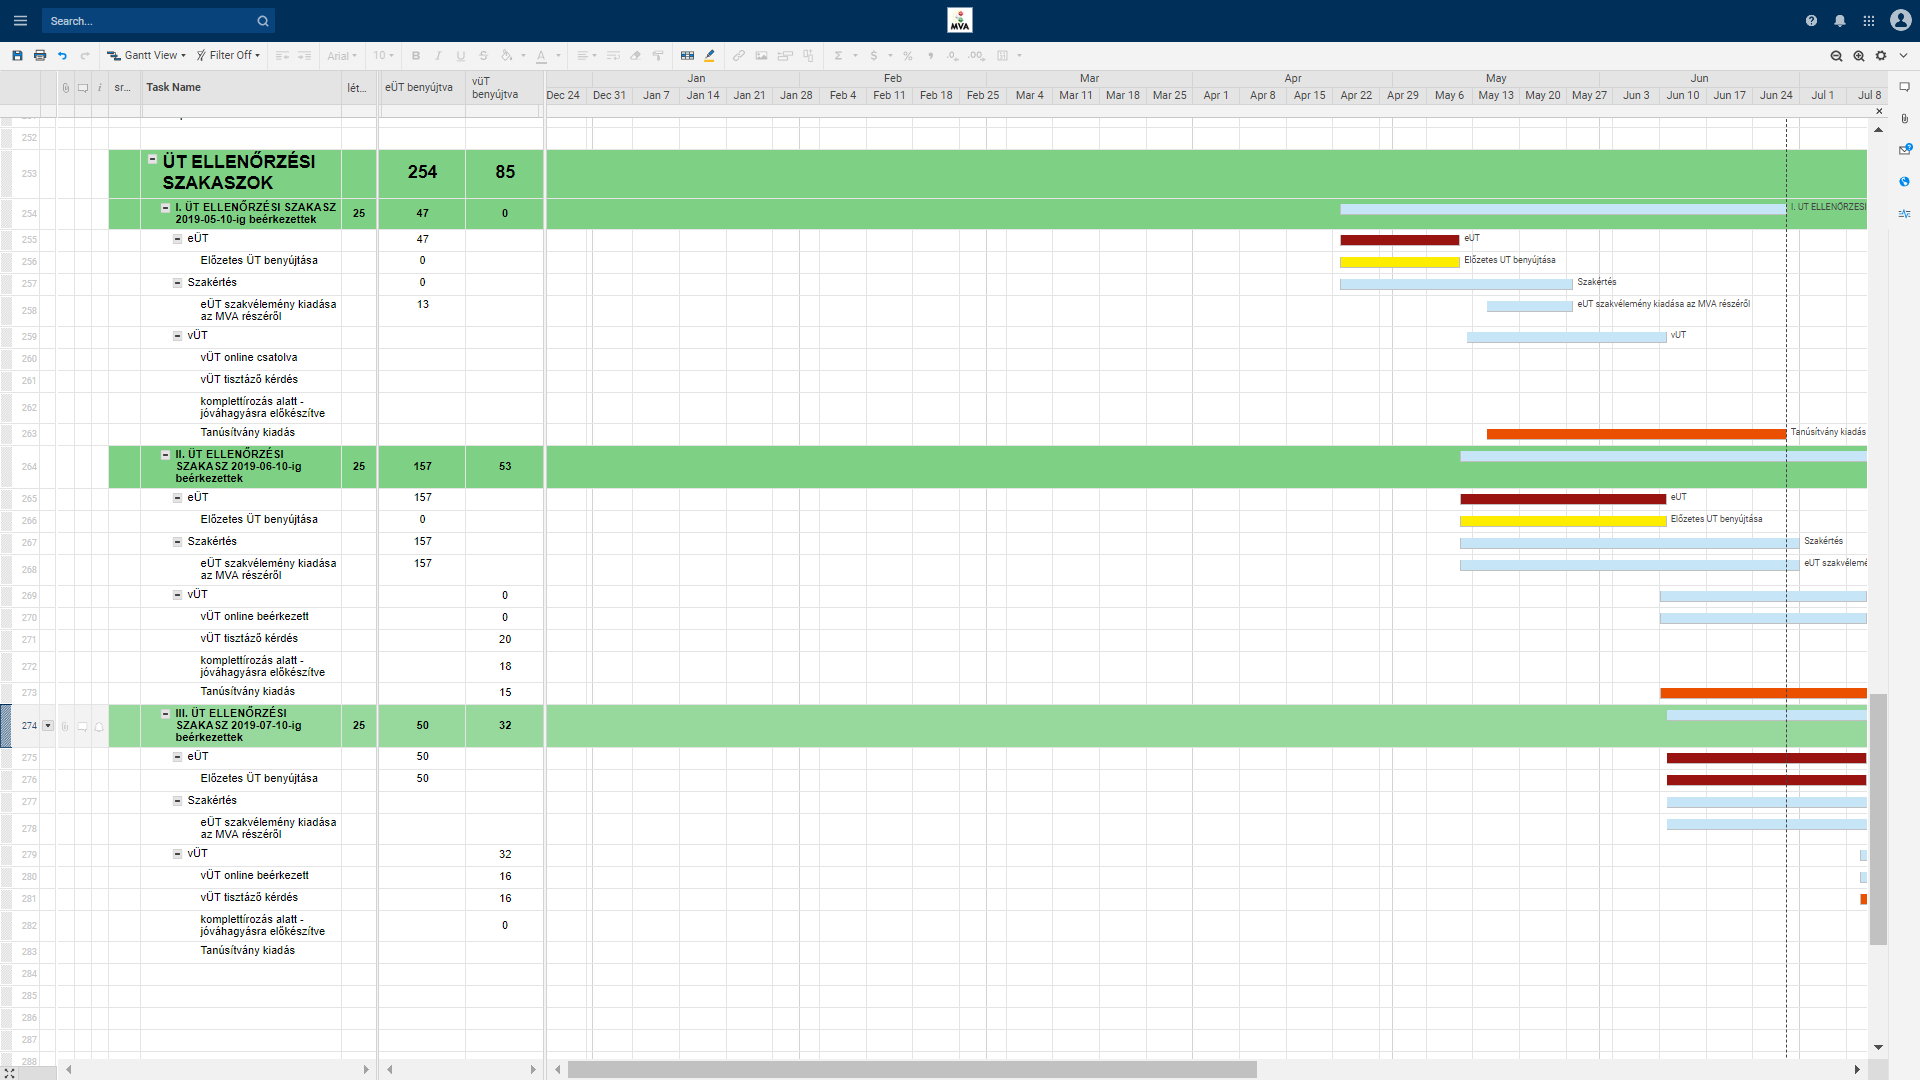This screenshot has width=1920, height=1080.
Task: Open the notifications bell
Action: [1840, 21]
